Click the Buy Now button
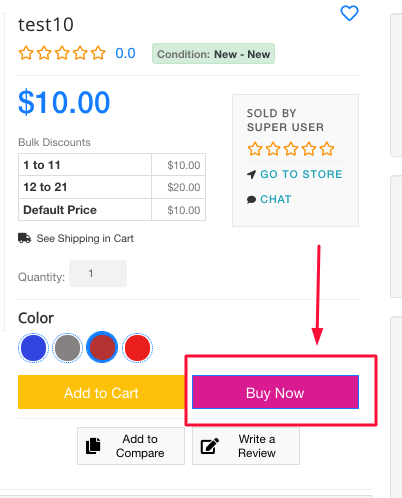This screenshot has width=402, height=498. coord(275,392)
